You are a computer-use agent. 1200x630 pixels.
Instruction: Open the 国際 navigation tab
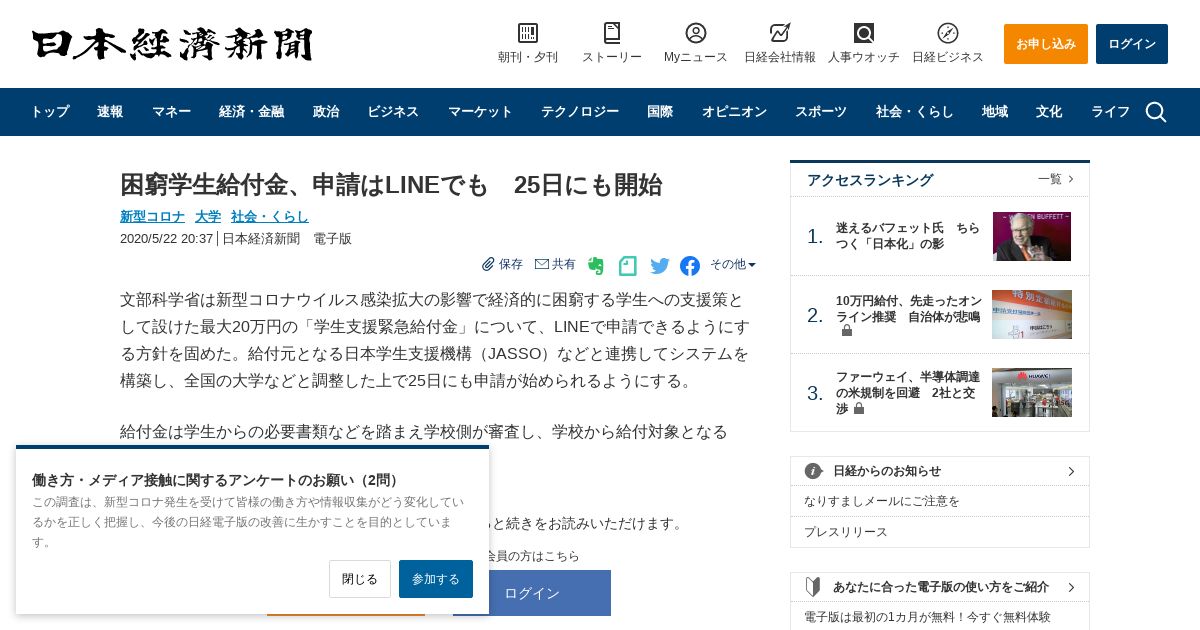(x=660, y=112)
